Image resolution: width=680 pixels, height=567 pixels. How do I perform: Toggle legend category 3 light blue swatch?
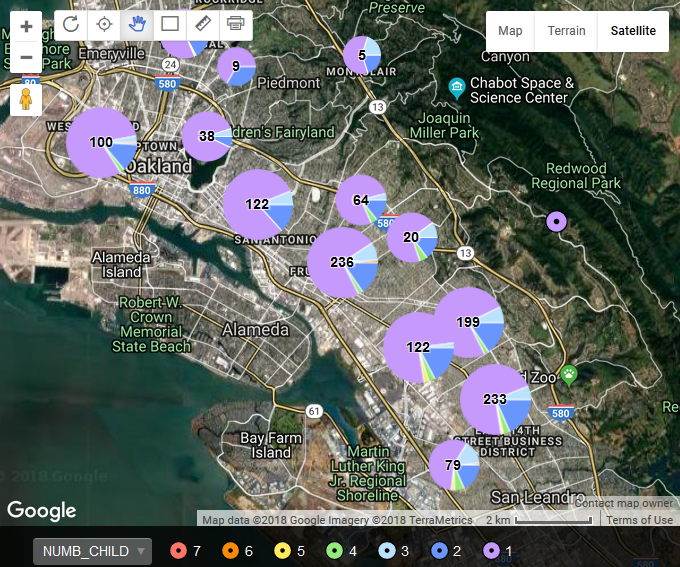[387, 551]
